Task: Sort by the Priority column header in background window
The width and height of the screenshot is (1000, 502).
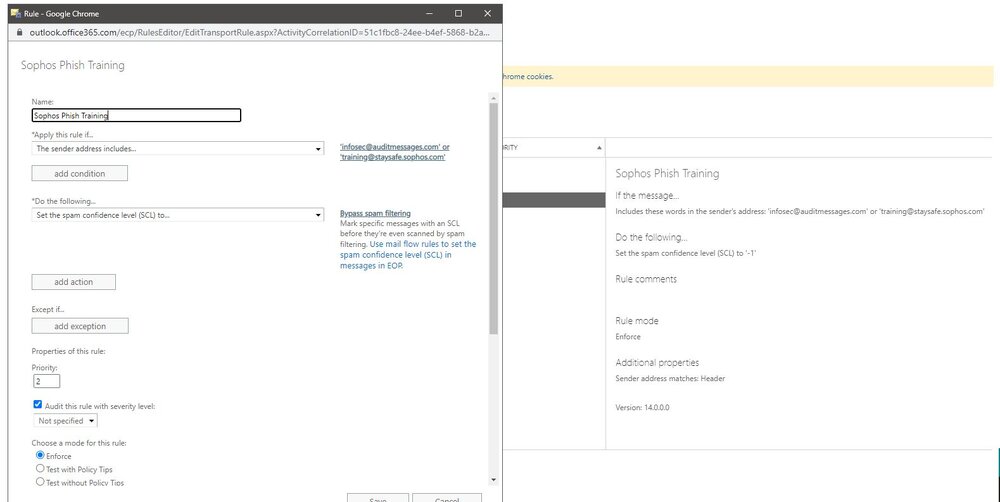Action: point(552,147)
